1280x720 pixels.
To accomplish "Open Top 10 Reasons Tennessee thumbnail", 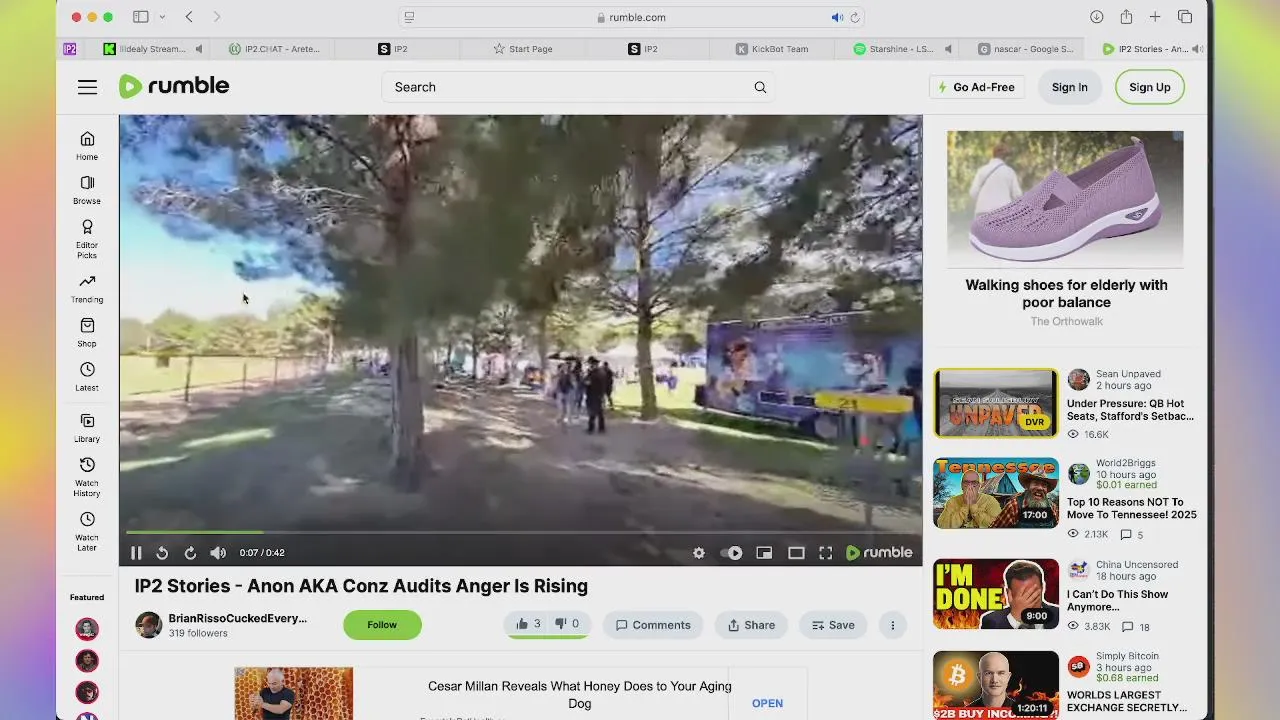I will 996,493.
